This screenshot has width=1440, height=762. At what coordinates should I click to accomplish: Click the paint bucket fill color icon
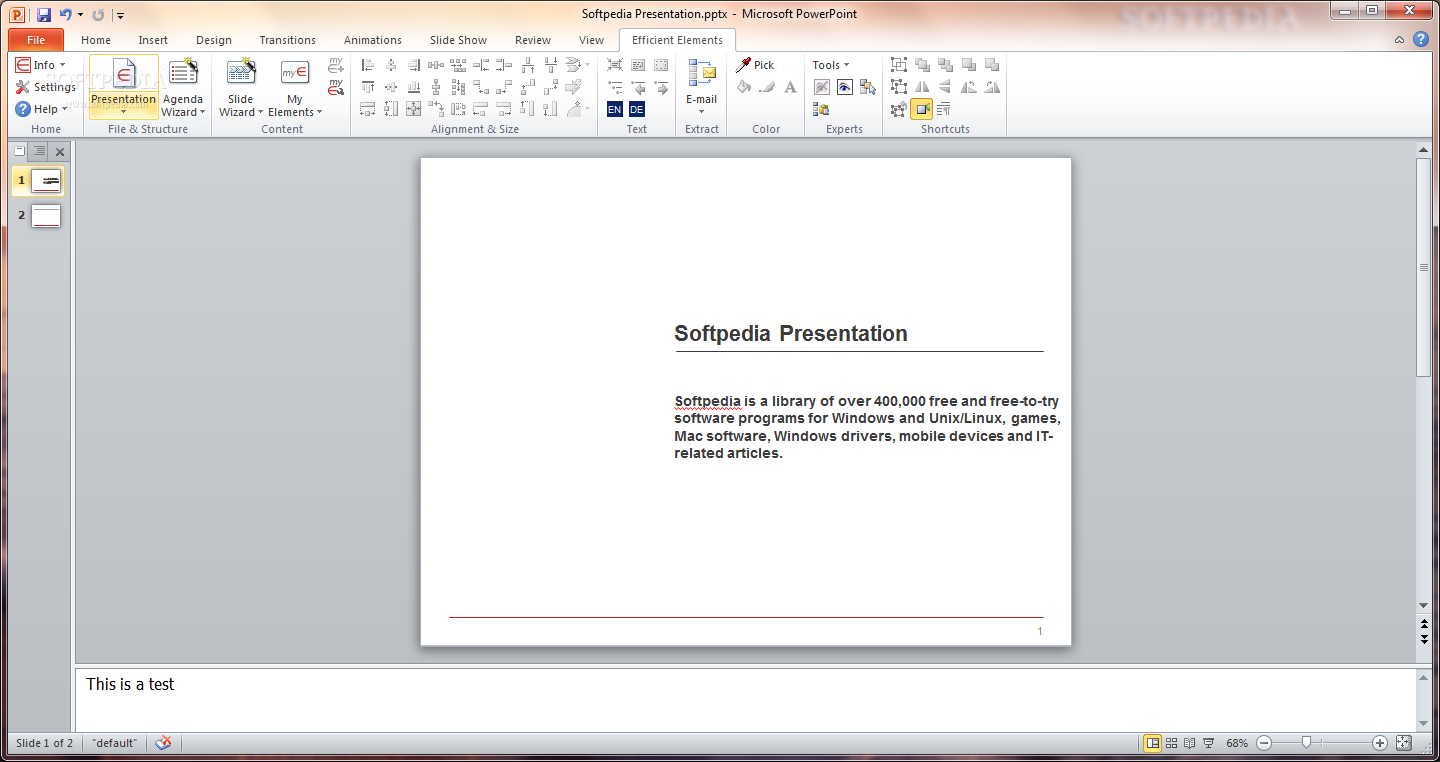pyautogui.click(x=744, y=87)
